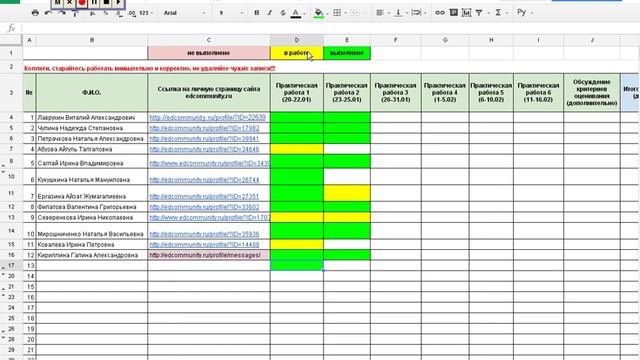Click the name Кириллина Галина Александровна

(x=88, y=255)
